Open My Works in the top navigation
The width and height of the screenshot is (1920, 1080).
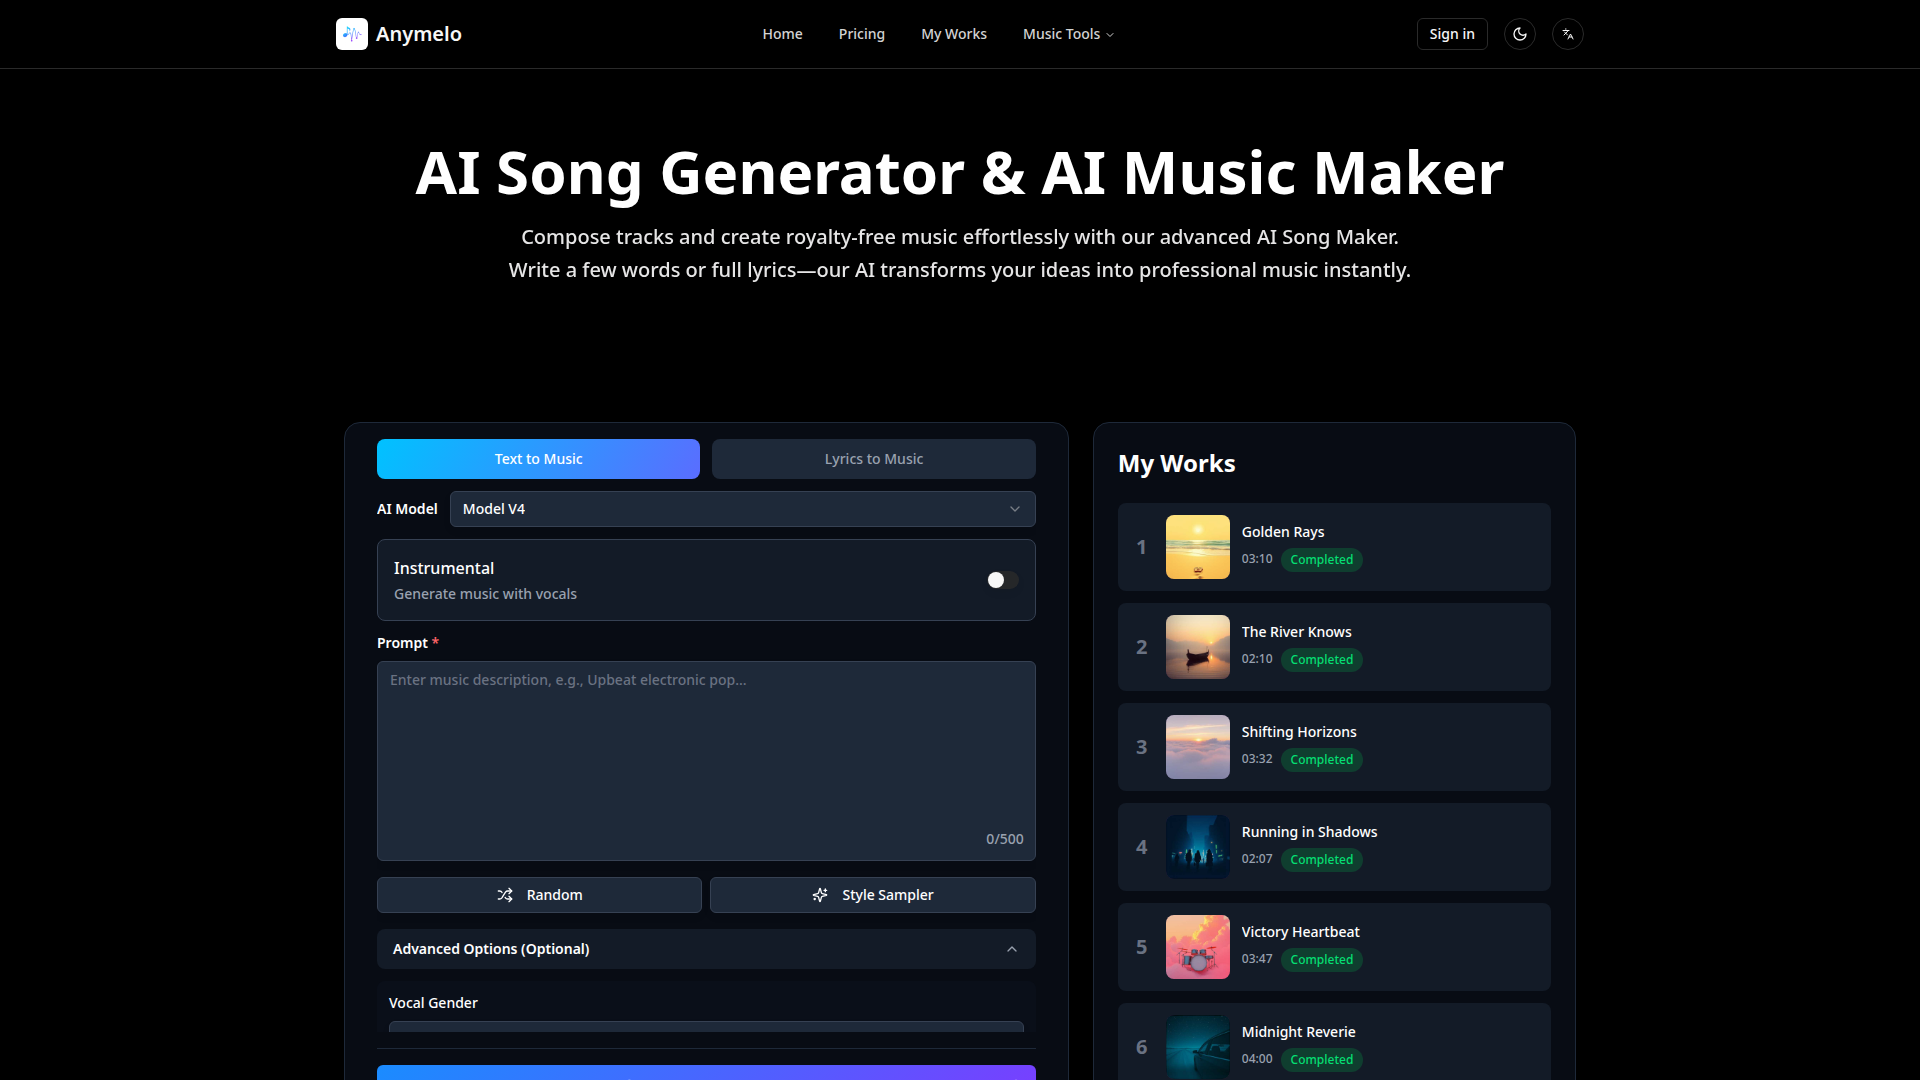tap(953, 34)
